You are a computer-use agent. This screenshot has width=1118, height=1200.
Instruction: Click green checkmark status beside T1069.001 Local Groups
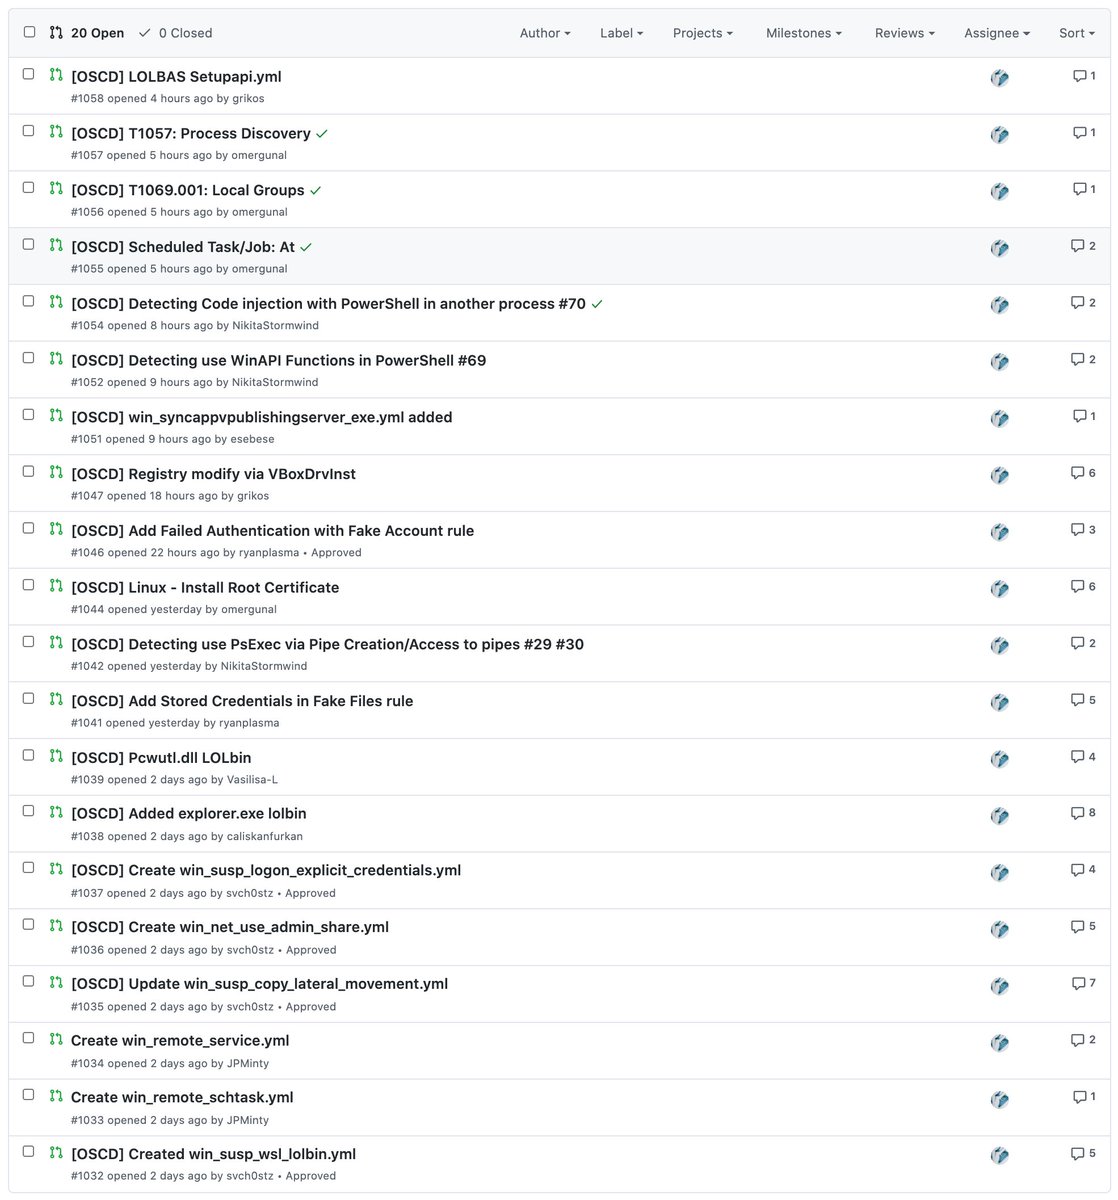316,190
